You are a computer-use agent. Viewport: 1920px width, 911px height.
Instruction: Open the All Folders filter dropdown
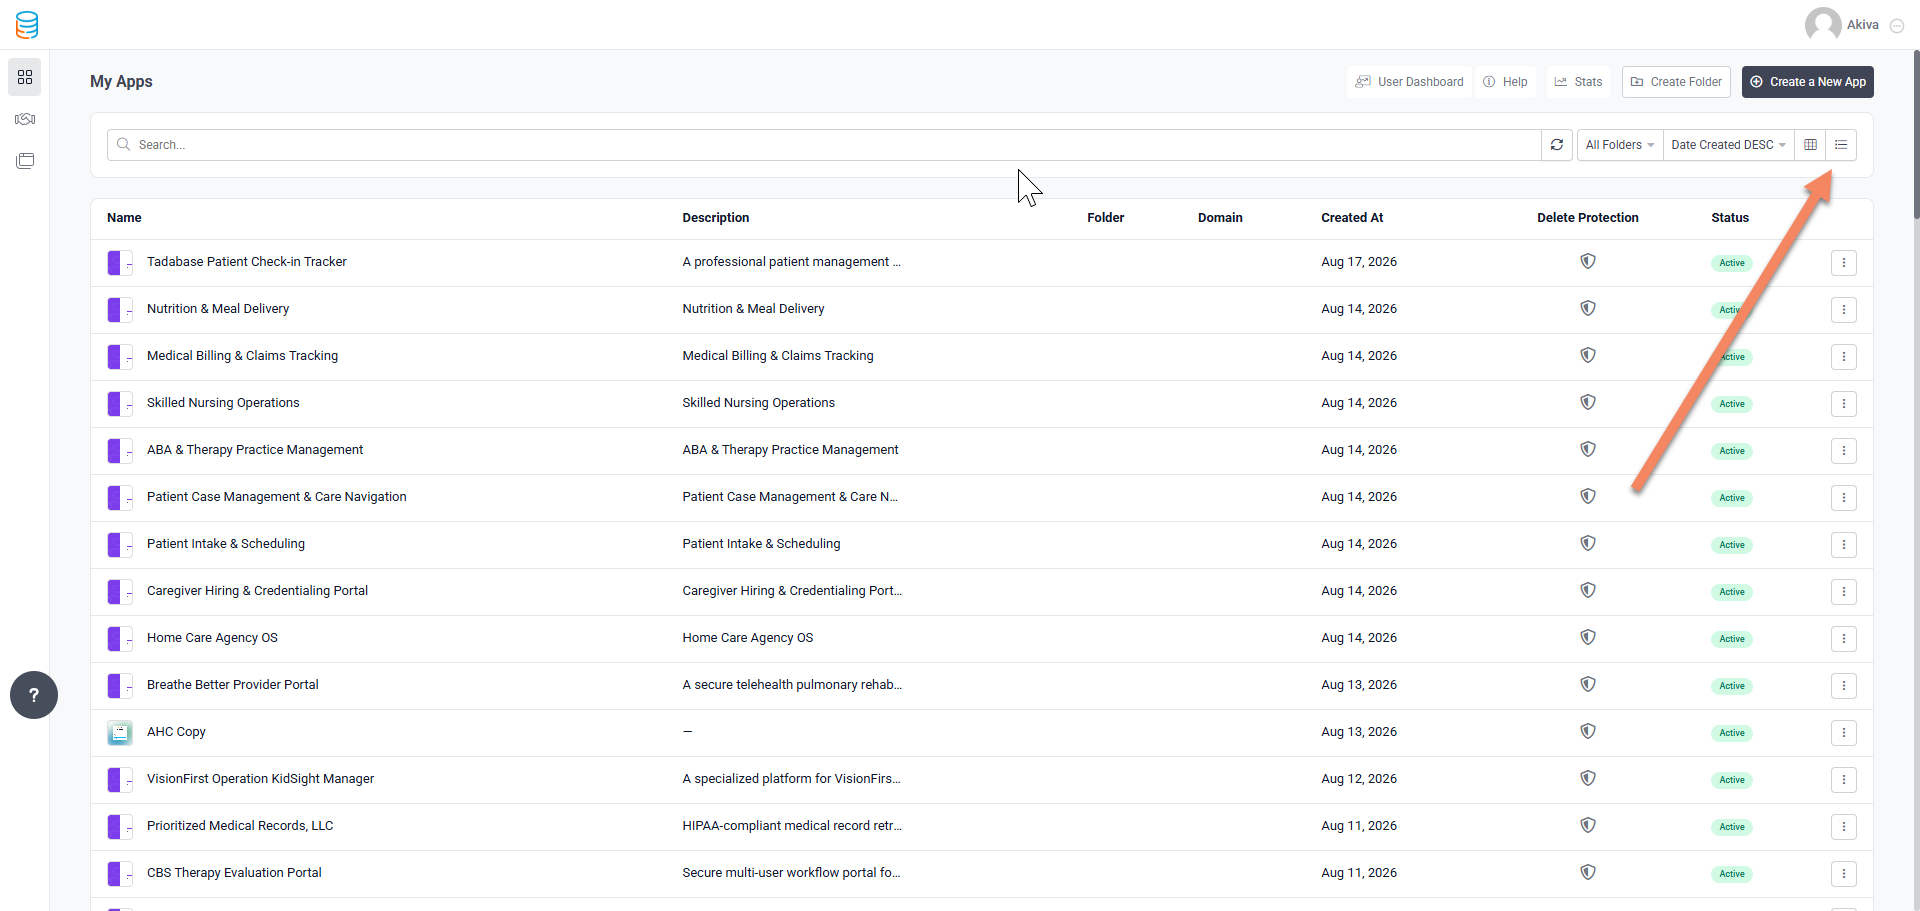1620,145
